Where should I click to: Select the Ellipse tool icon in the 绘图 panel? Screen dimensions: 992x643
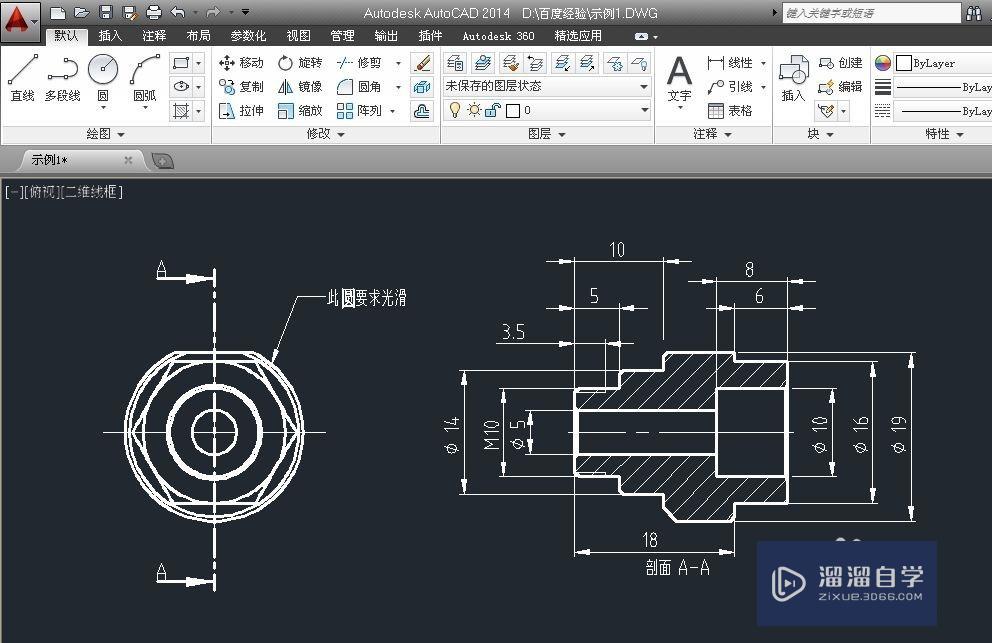tap(181, 87)
